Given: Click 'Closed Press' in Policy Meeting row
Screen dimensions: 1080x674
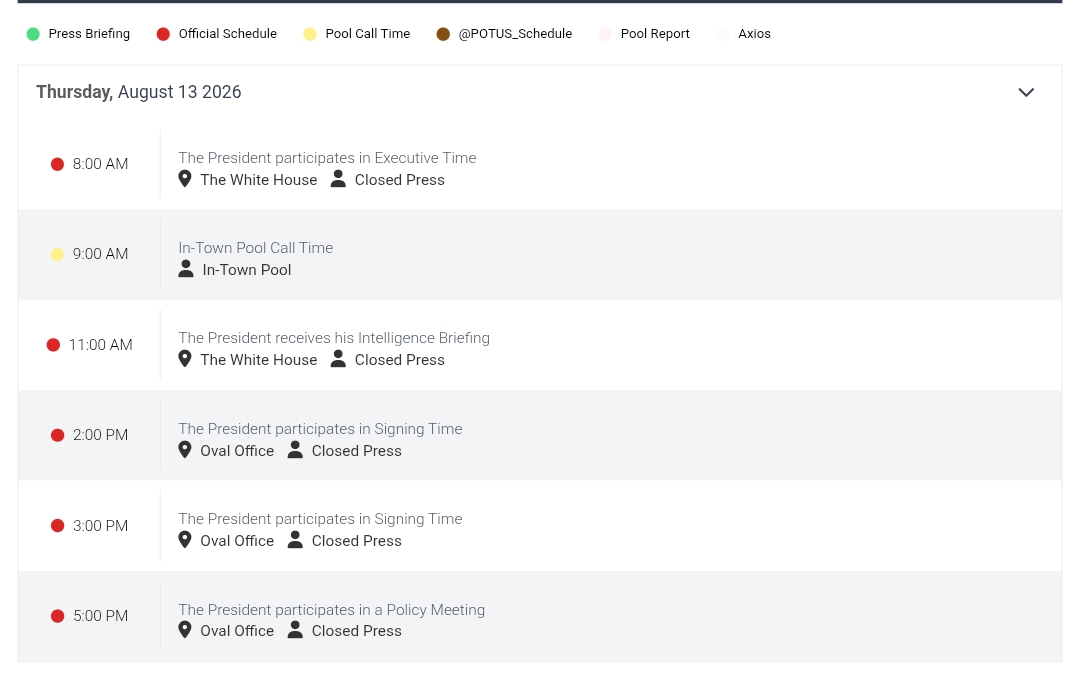Looking at the screenshot, I should point(357,631).
